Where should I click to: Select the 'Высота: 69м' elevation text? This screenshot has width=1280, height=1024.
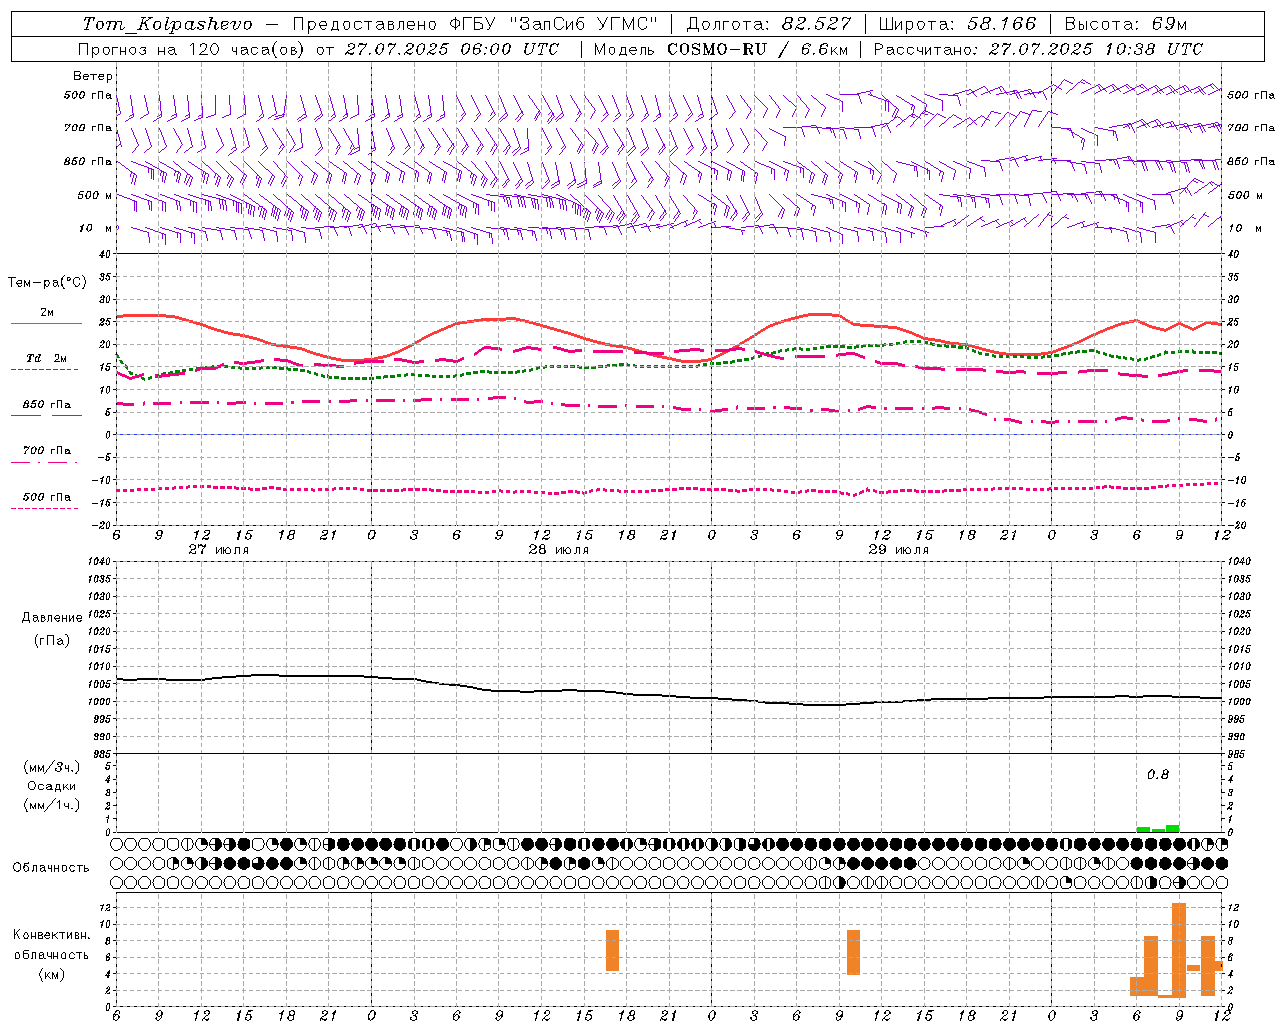click(x=1126, y=24)
